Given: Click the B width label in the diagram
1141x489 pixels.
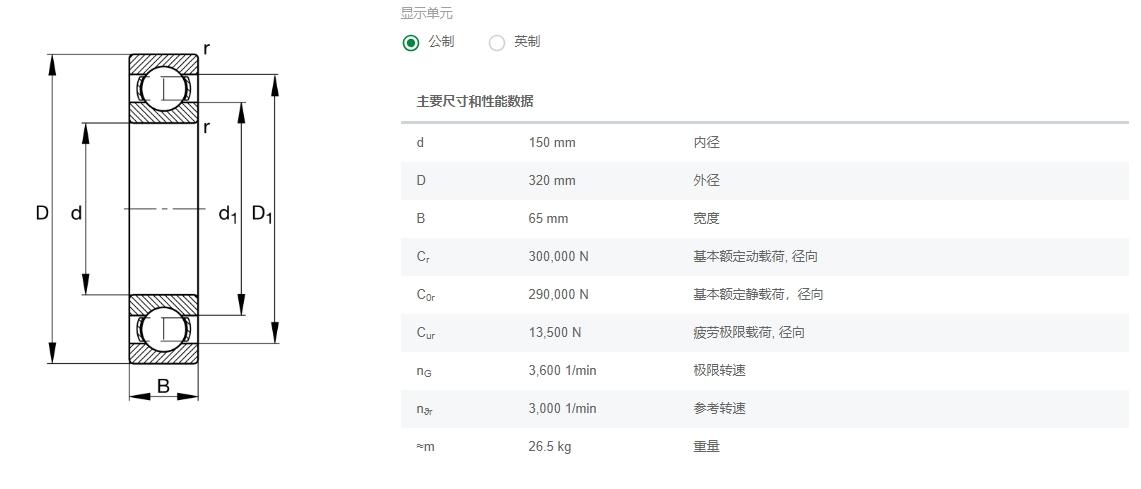Looking at the screenshot, I should tap(164, 386).
